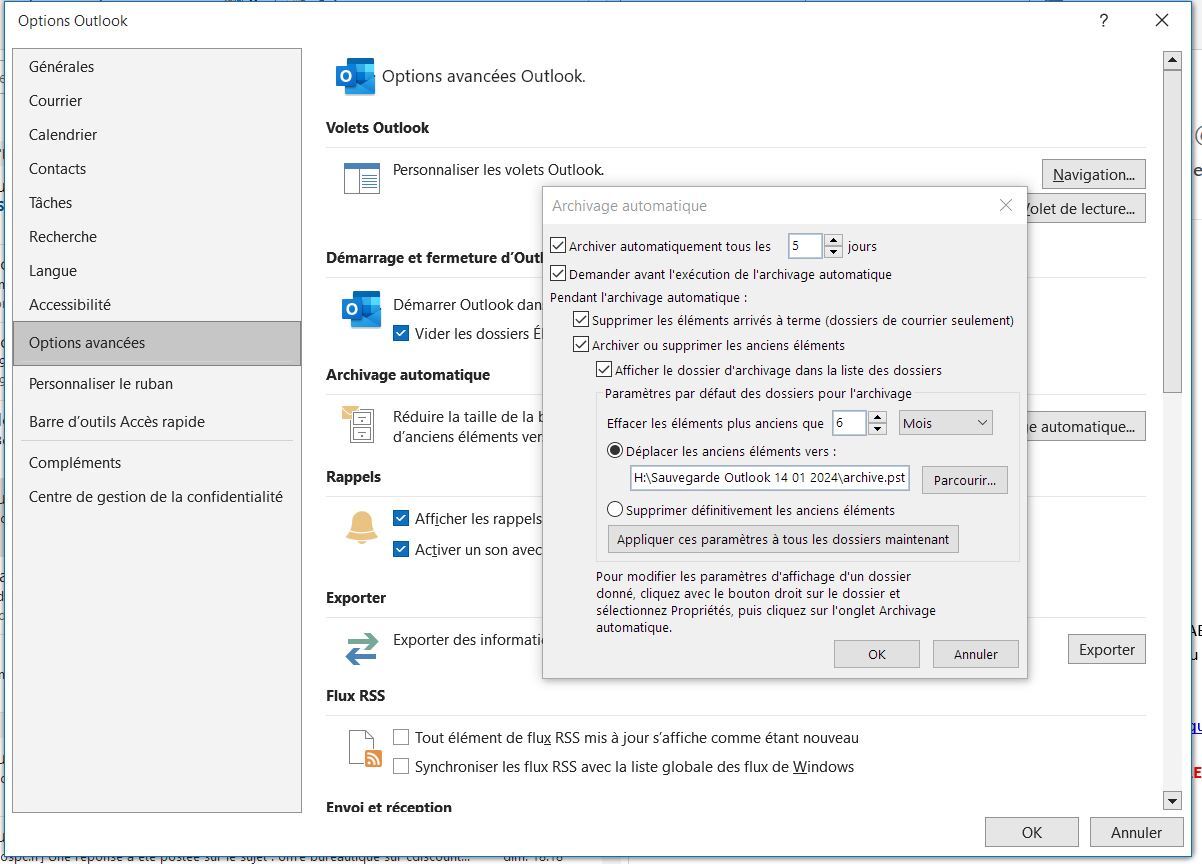Screen dimensions: 1202x864
Task: Toggle Archiver automatiquement tous les checkbox
Action: pyautogui.click(x=558, y=245)
